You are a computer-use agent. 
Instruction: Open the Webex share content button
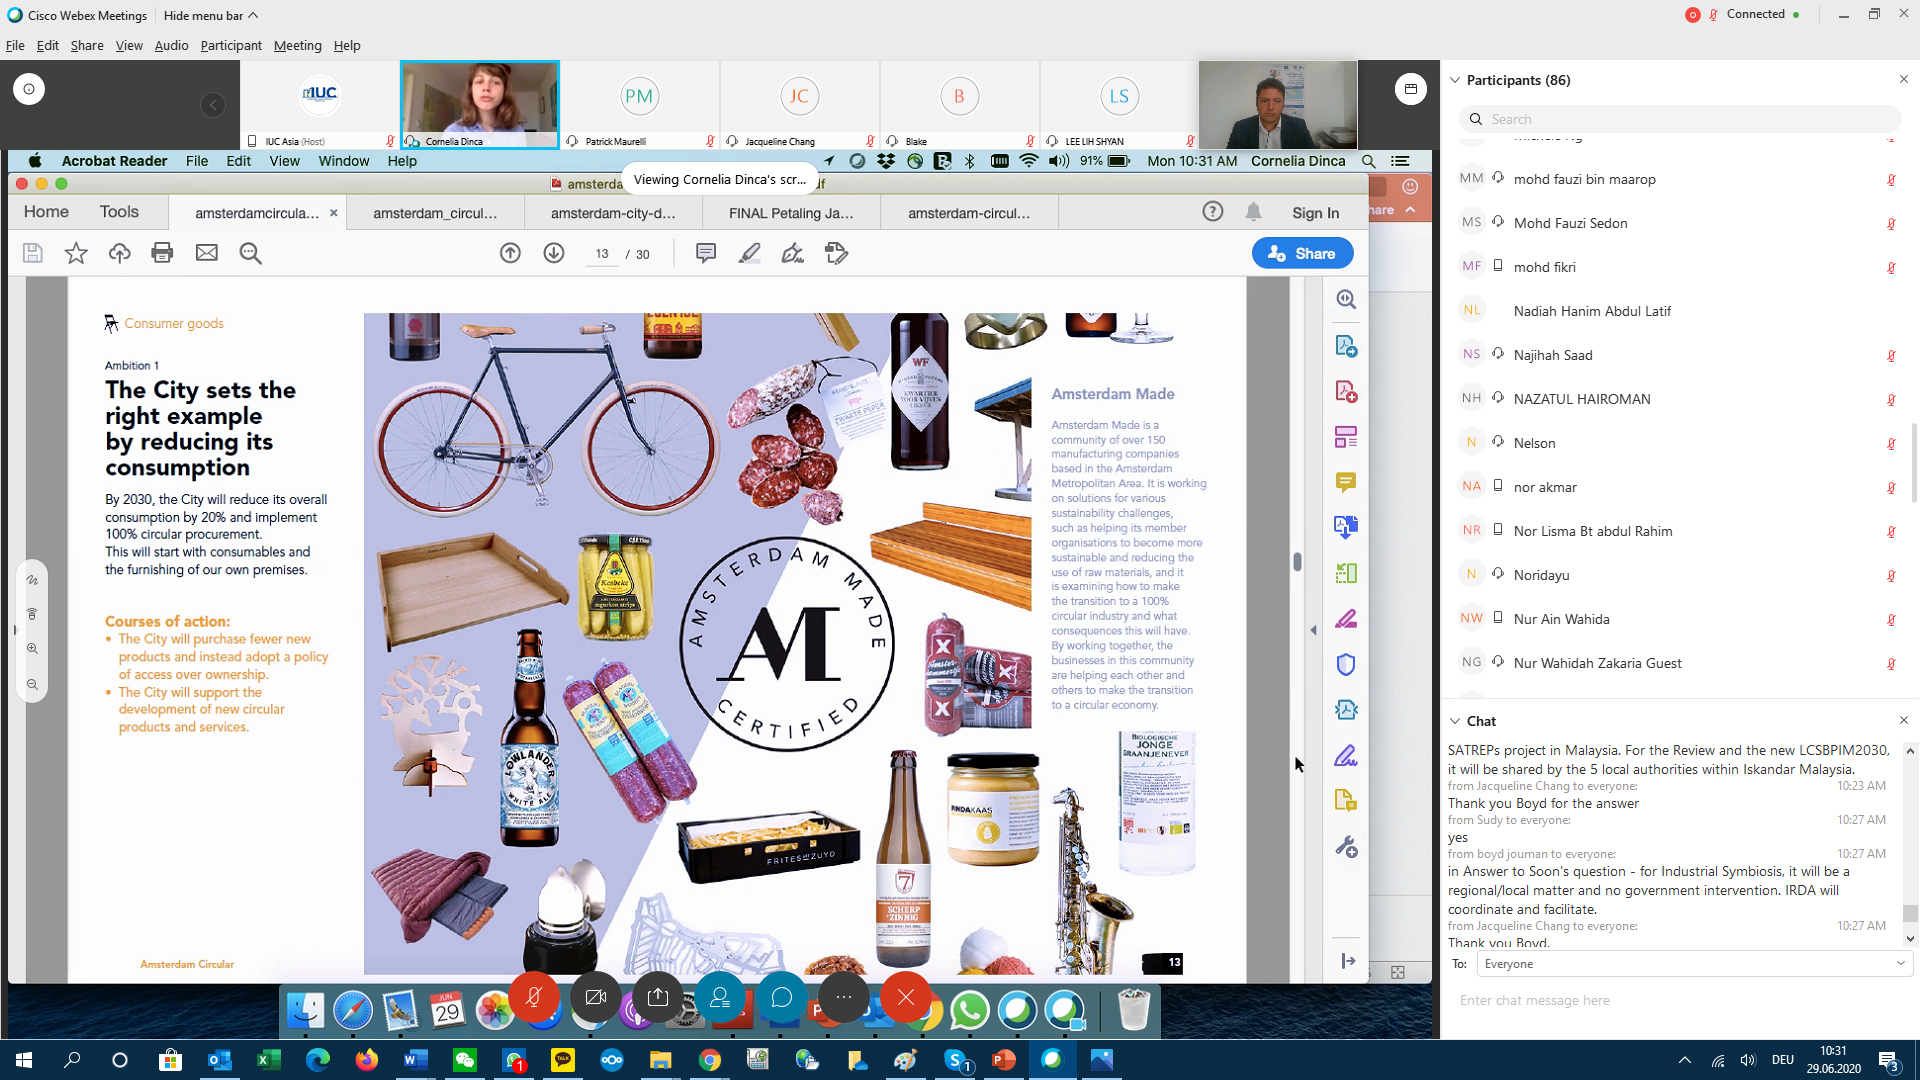658,997
